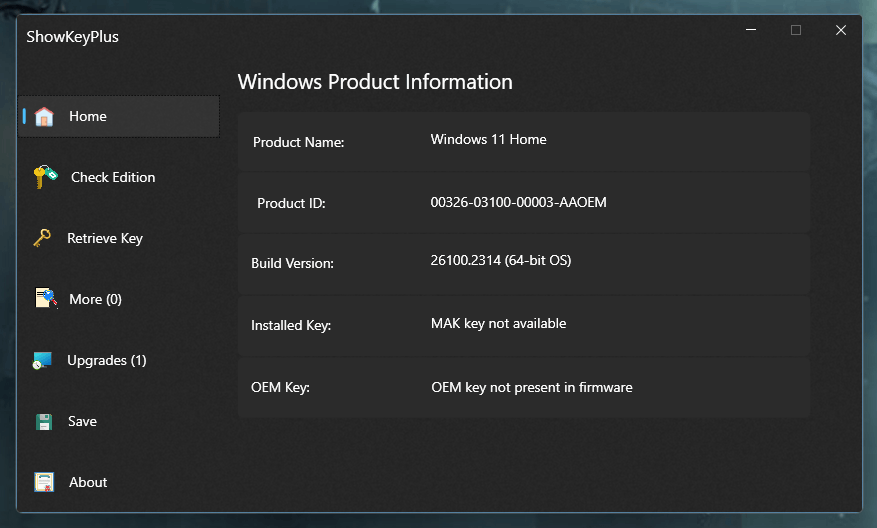Viewport: 877px width, 528px height.
Task: Click the Home house icon
Action: click(x=44, y=116)
